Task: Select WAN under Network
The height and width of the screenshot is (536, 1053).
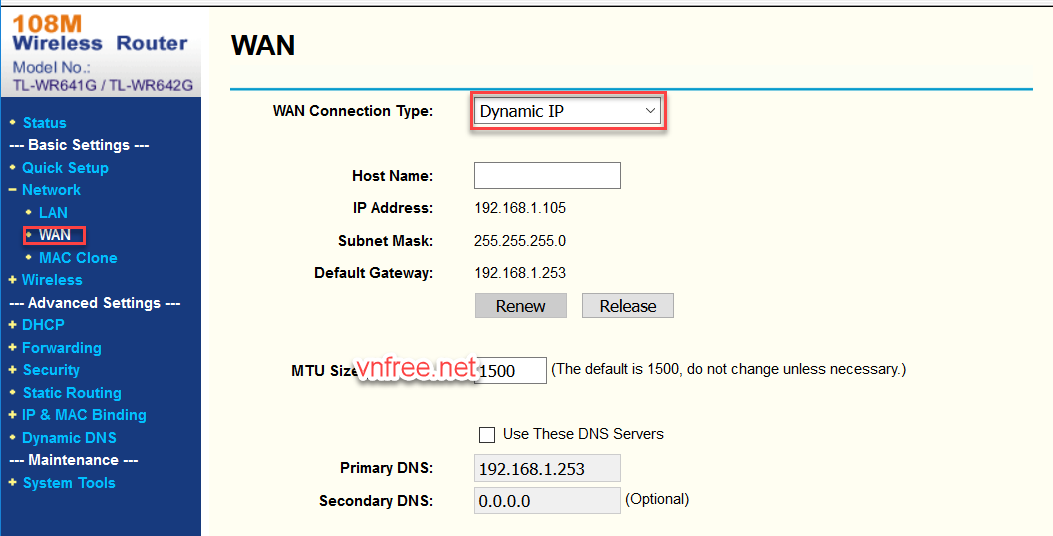Action: click(x=55, y=235)
